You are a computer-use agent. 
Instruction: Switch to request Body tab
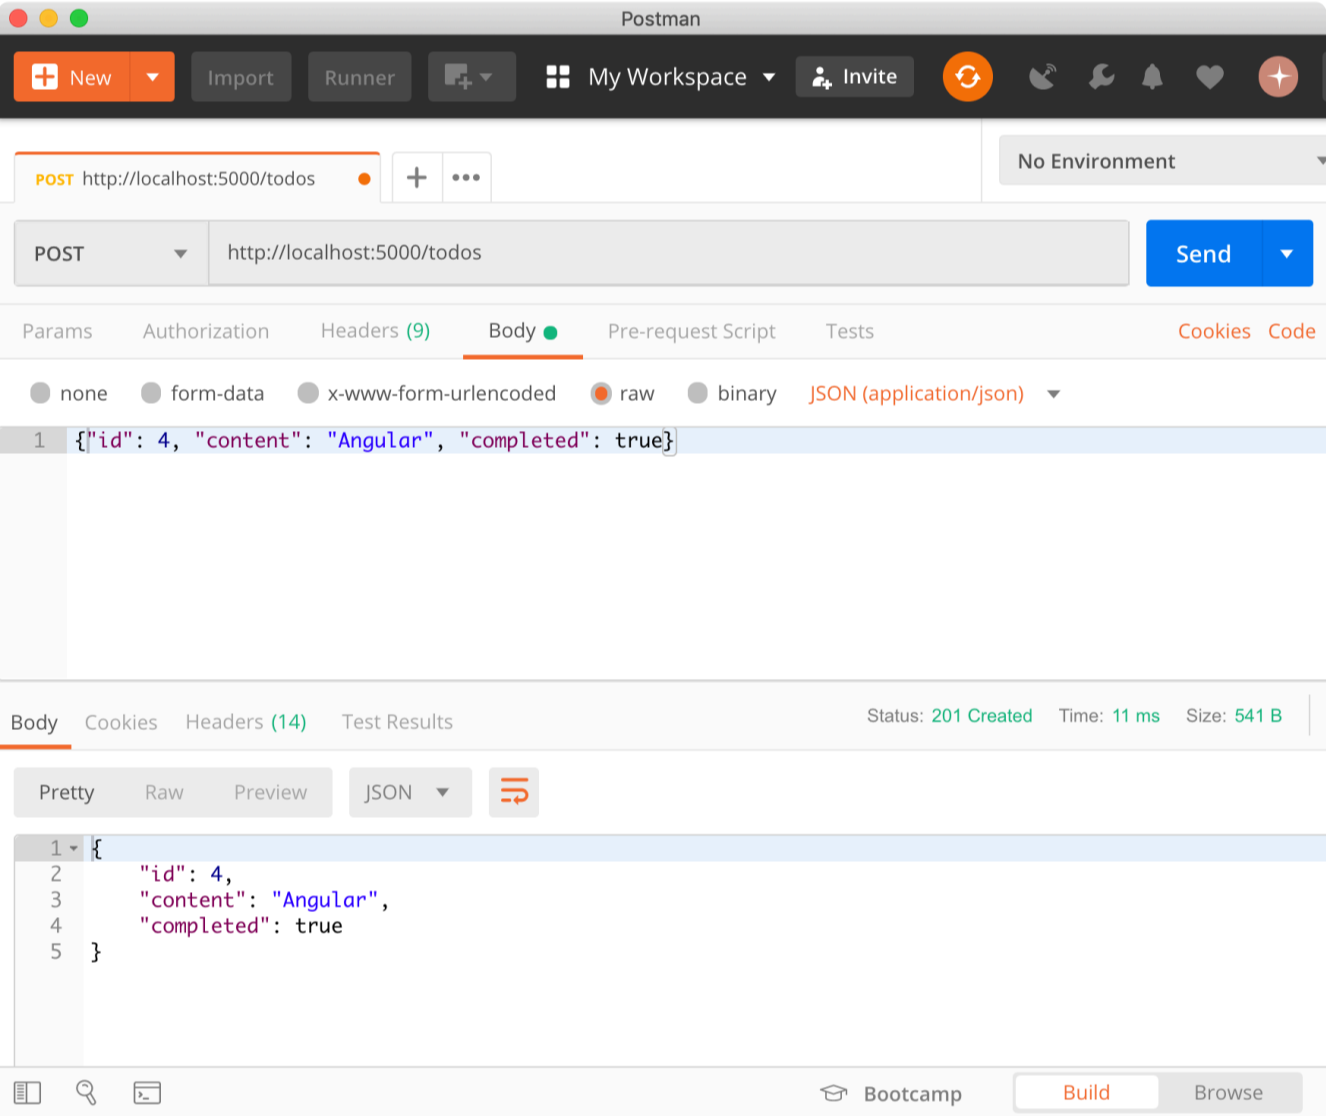click(x=522, y=331)
